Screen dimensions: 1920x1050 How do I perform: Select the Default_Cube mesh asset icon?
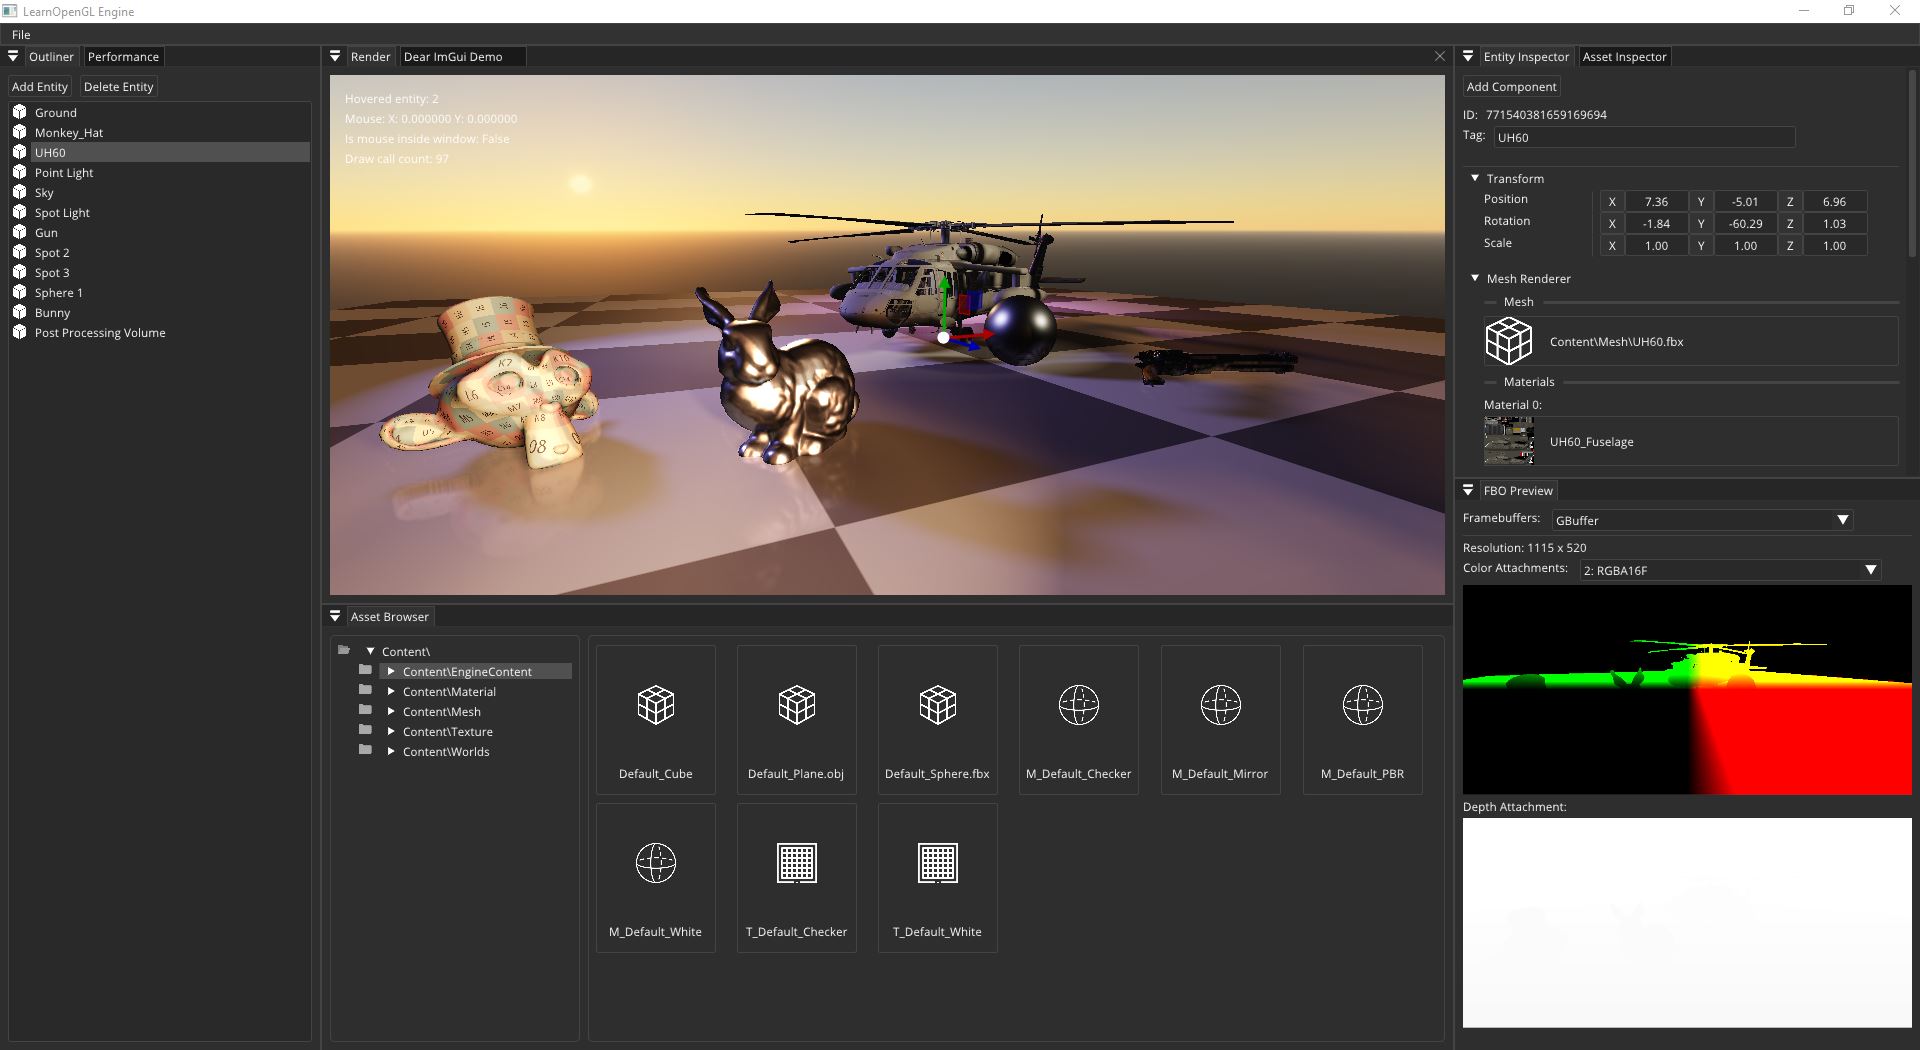tap(656, 705)
